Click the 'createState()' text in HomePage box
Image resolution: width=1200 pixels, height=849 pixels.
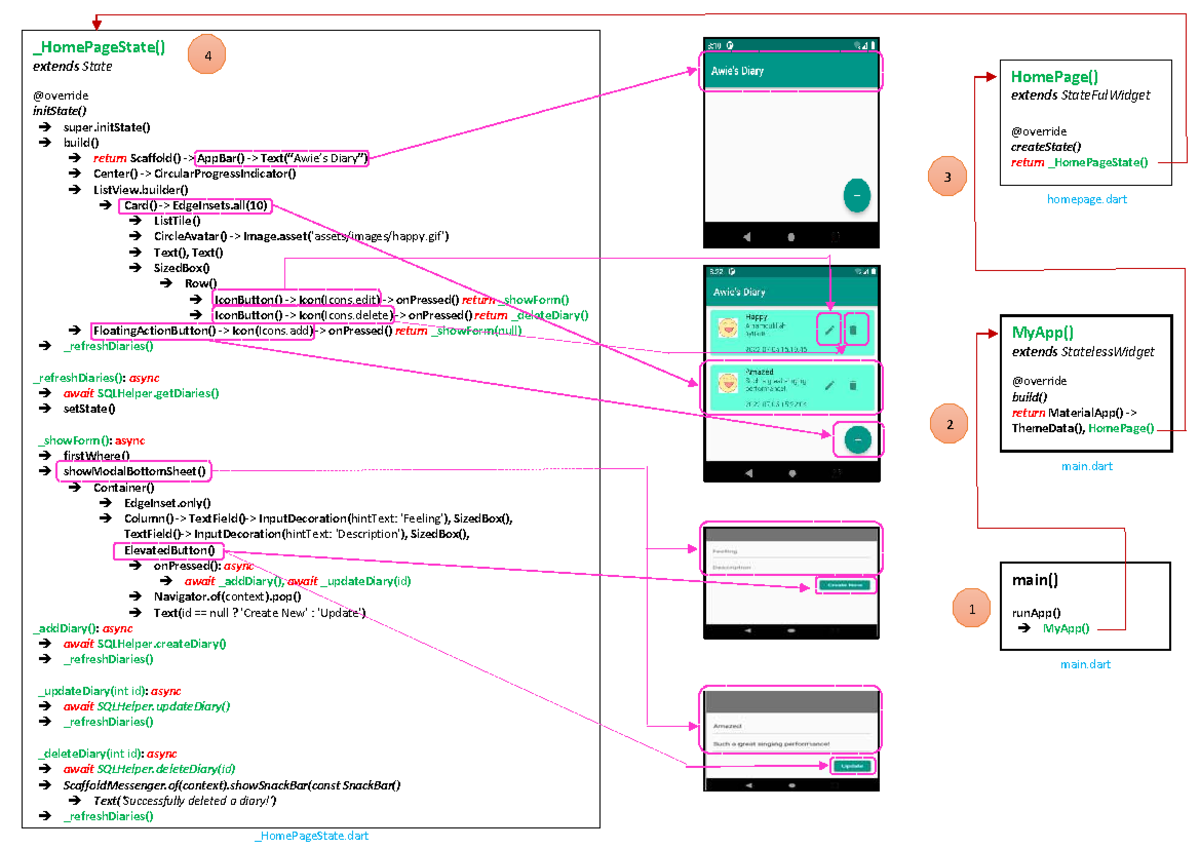coord(1045,146)
